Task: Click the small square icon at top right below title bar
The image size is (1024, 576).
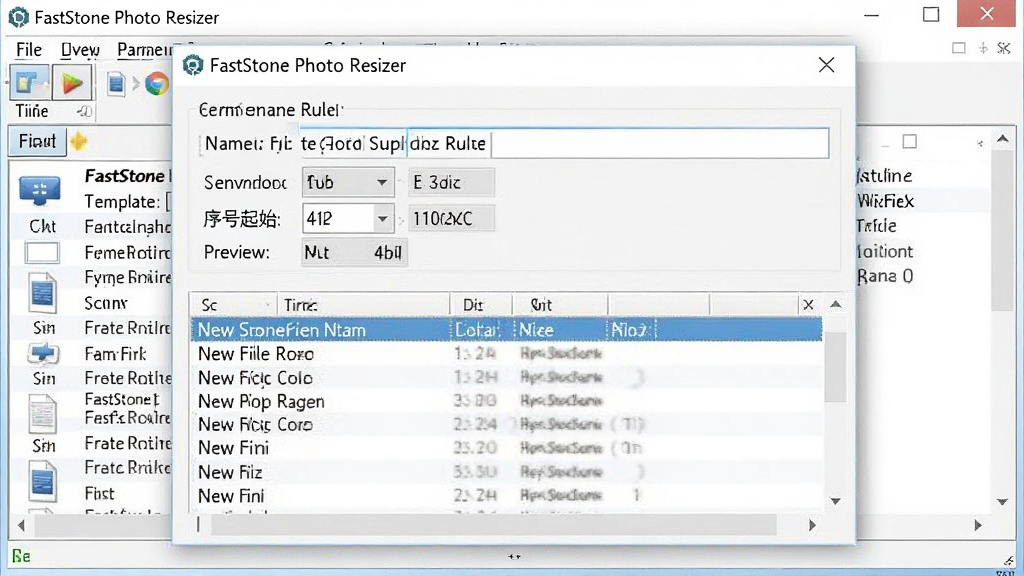Action: 959,48
